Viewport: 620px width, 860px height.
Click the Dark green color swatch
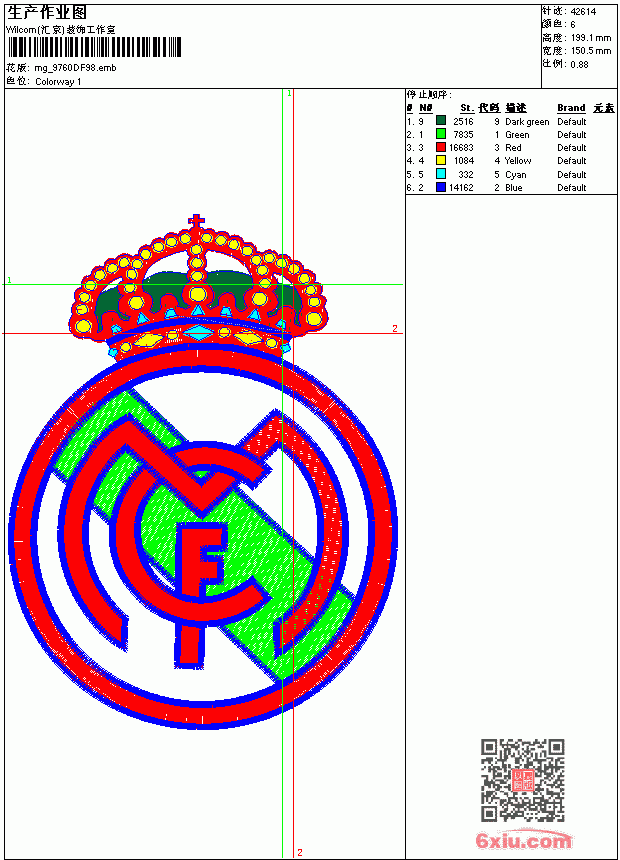pos(441,120)
